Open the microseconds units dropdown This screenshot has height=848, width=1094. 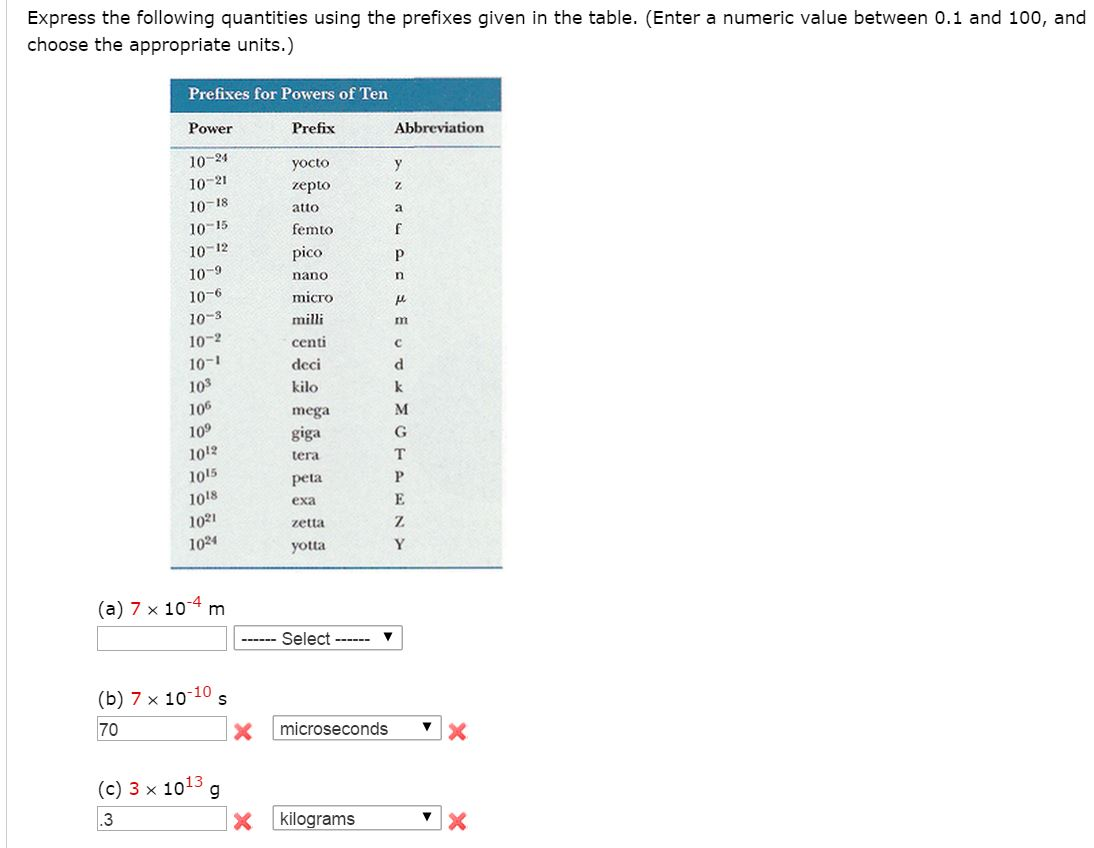click(x=357, y=728)
